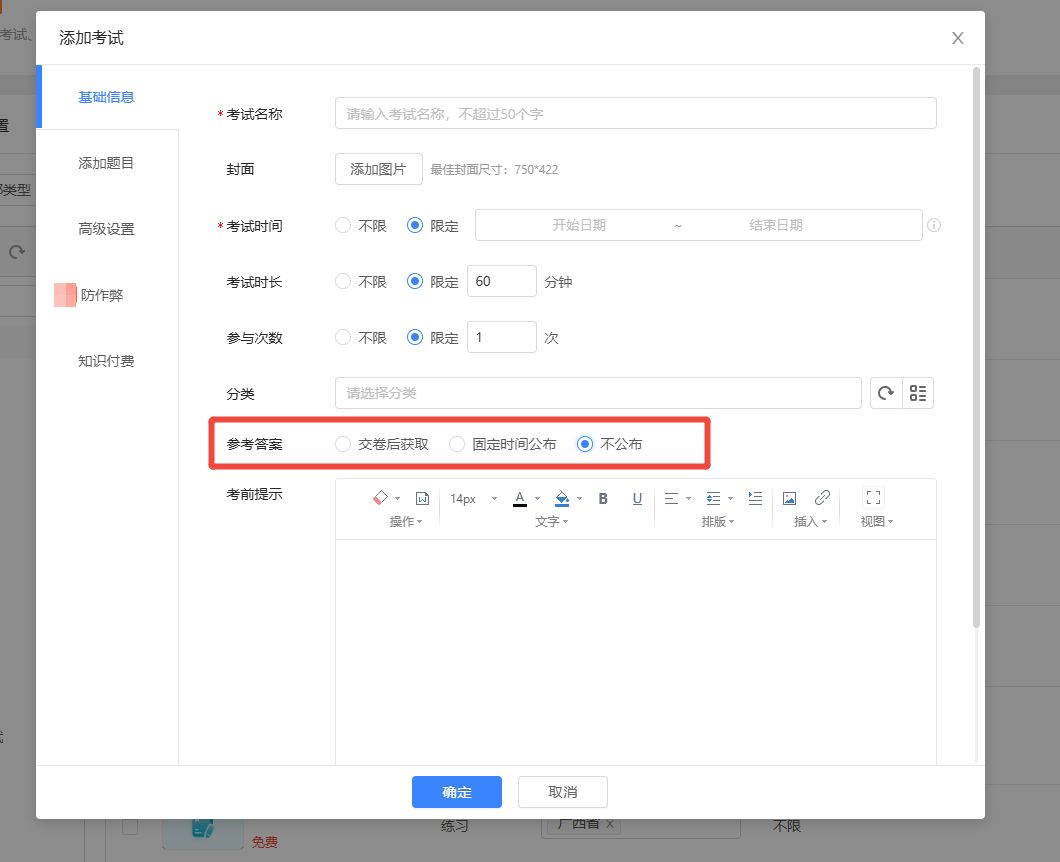
Task: Enter fullscreen editor view
Action: [x=873, y=498]
